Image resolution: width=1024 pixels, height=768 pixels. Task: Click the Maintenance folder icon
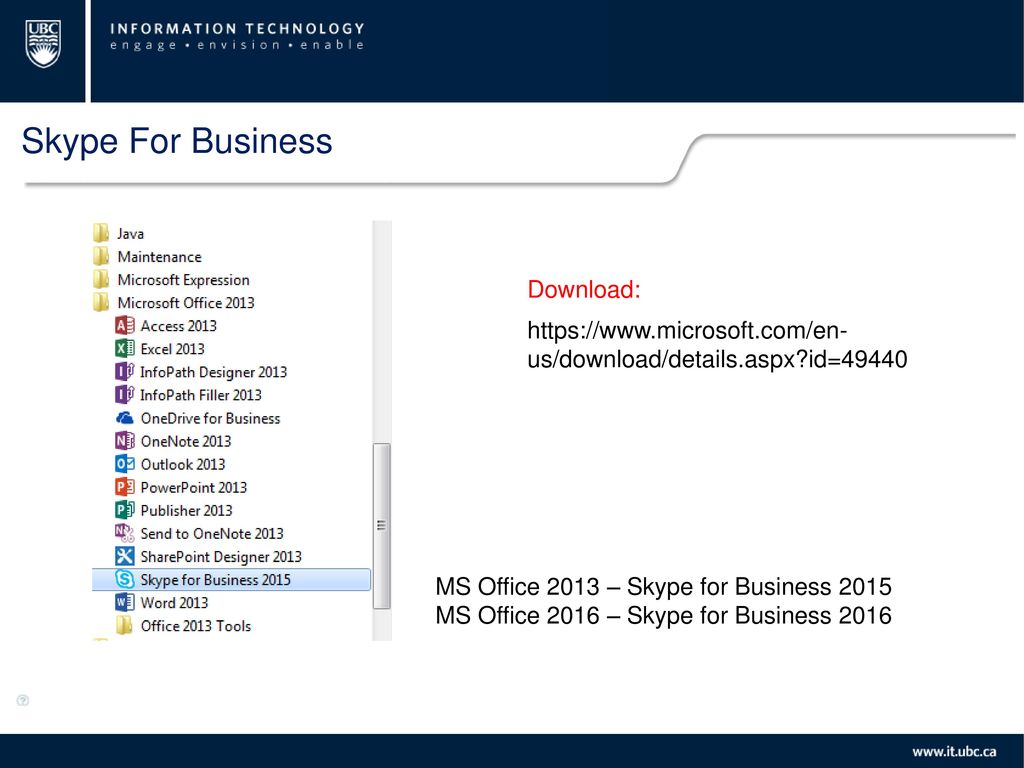[101, 256]
